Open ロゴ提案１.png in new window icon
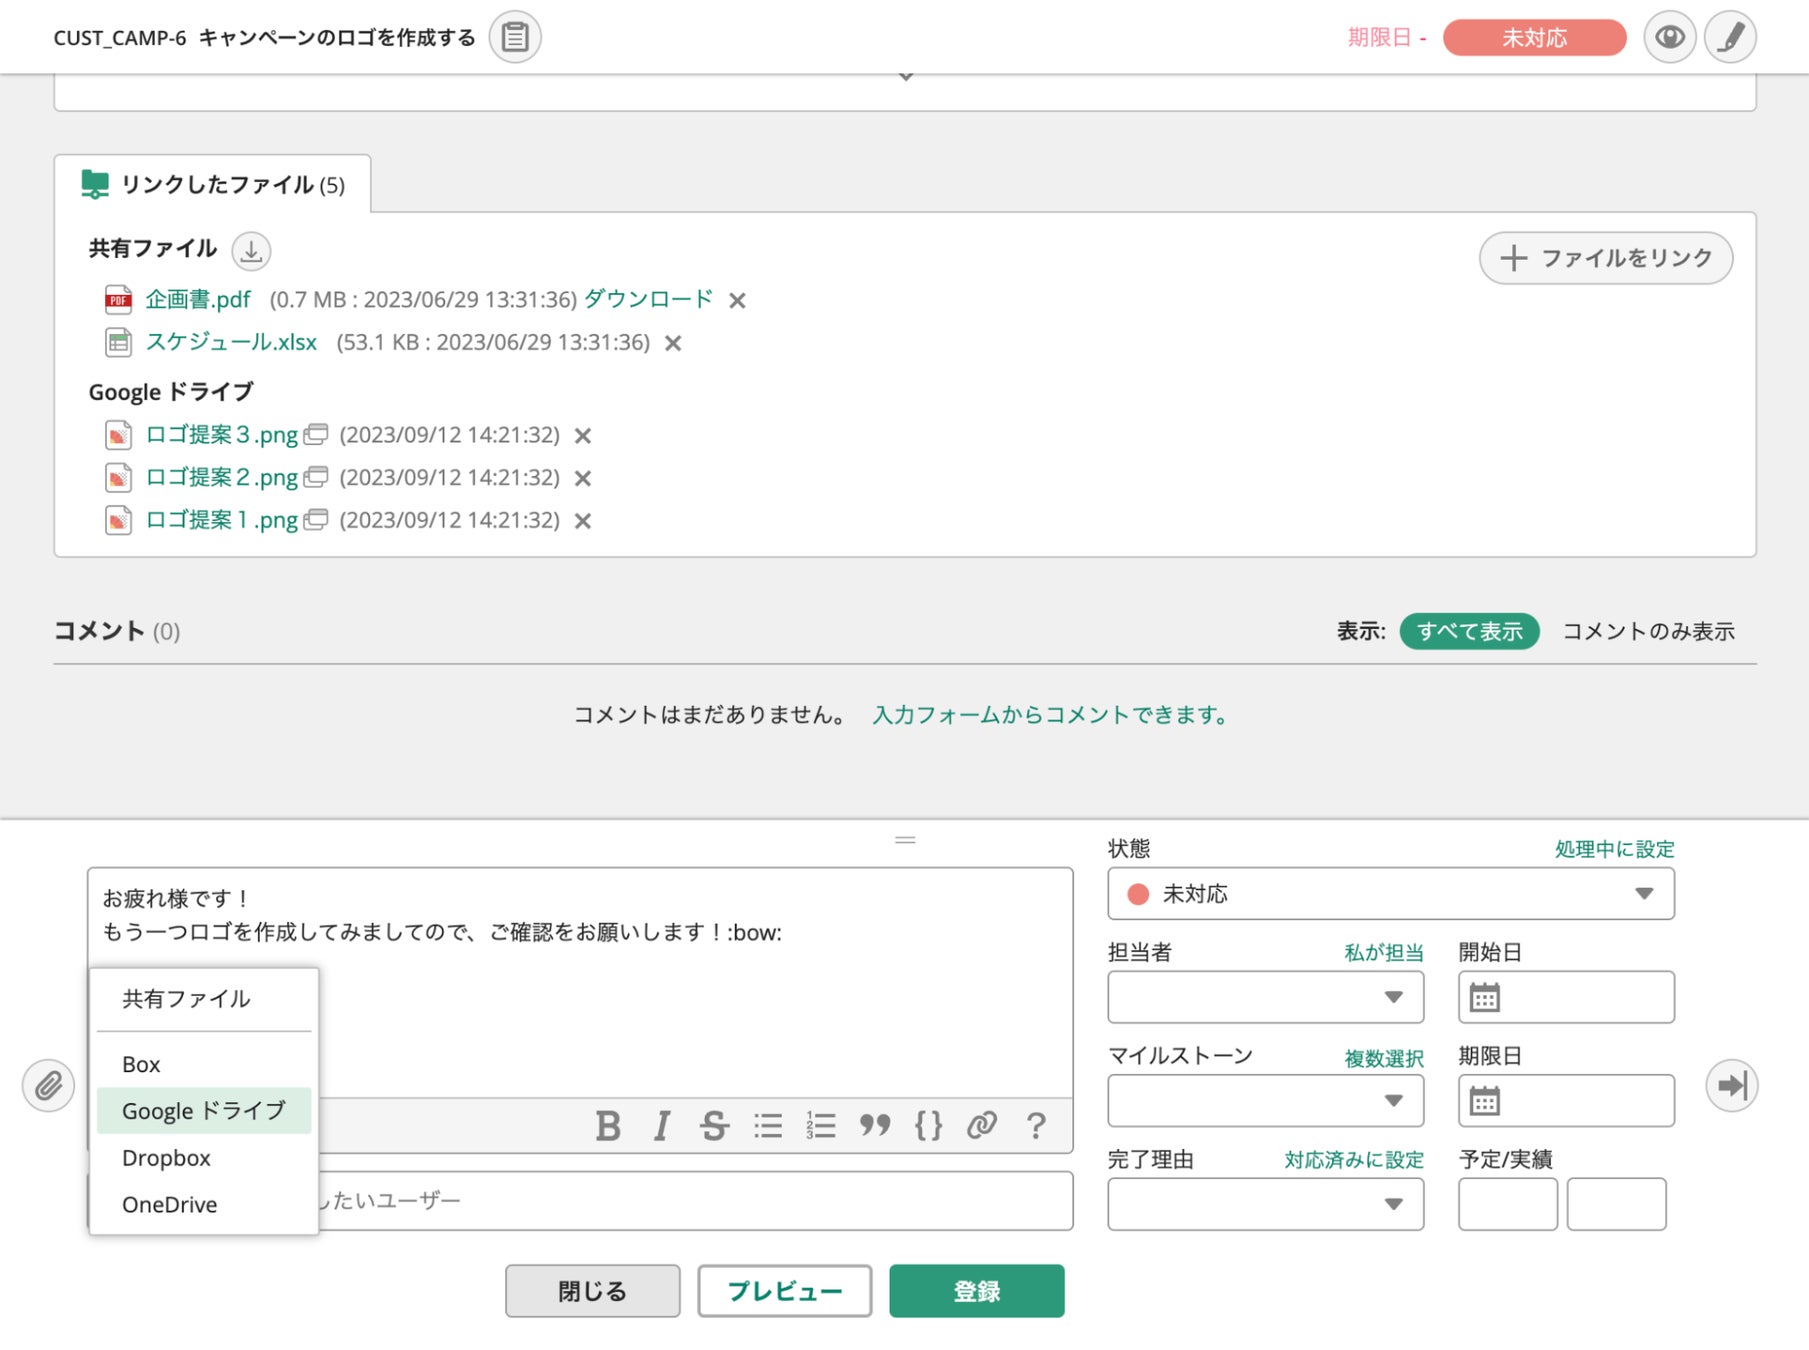The height and width of the screenshot is (1350, 1809). (x=316, y=520)
